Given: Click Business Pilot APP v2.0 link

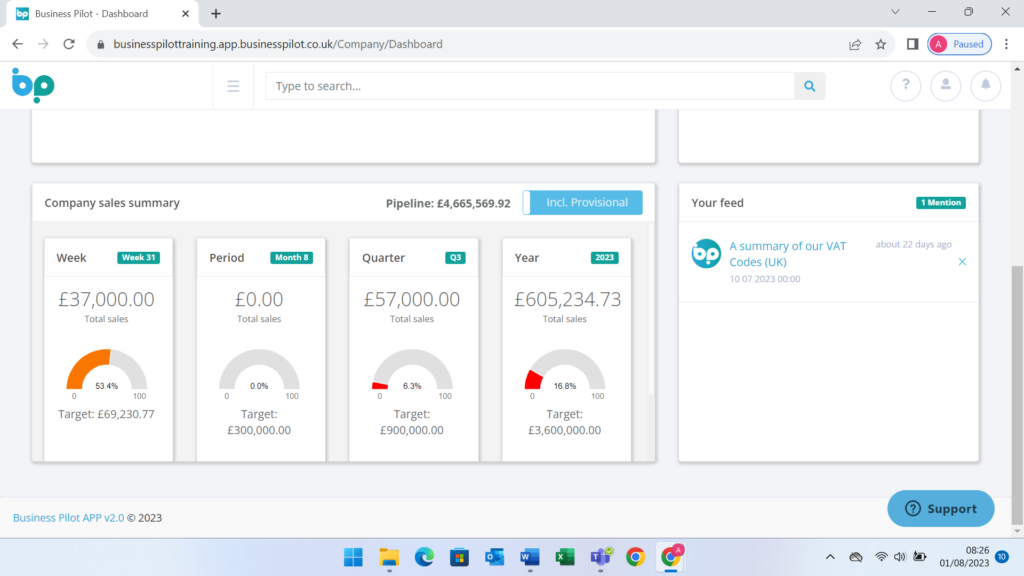Looking at the screenshot, I should (x=69, y=518).
